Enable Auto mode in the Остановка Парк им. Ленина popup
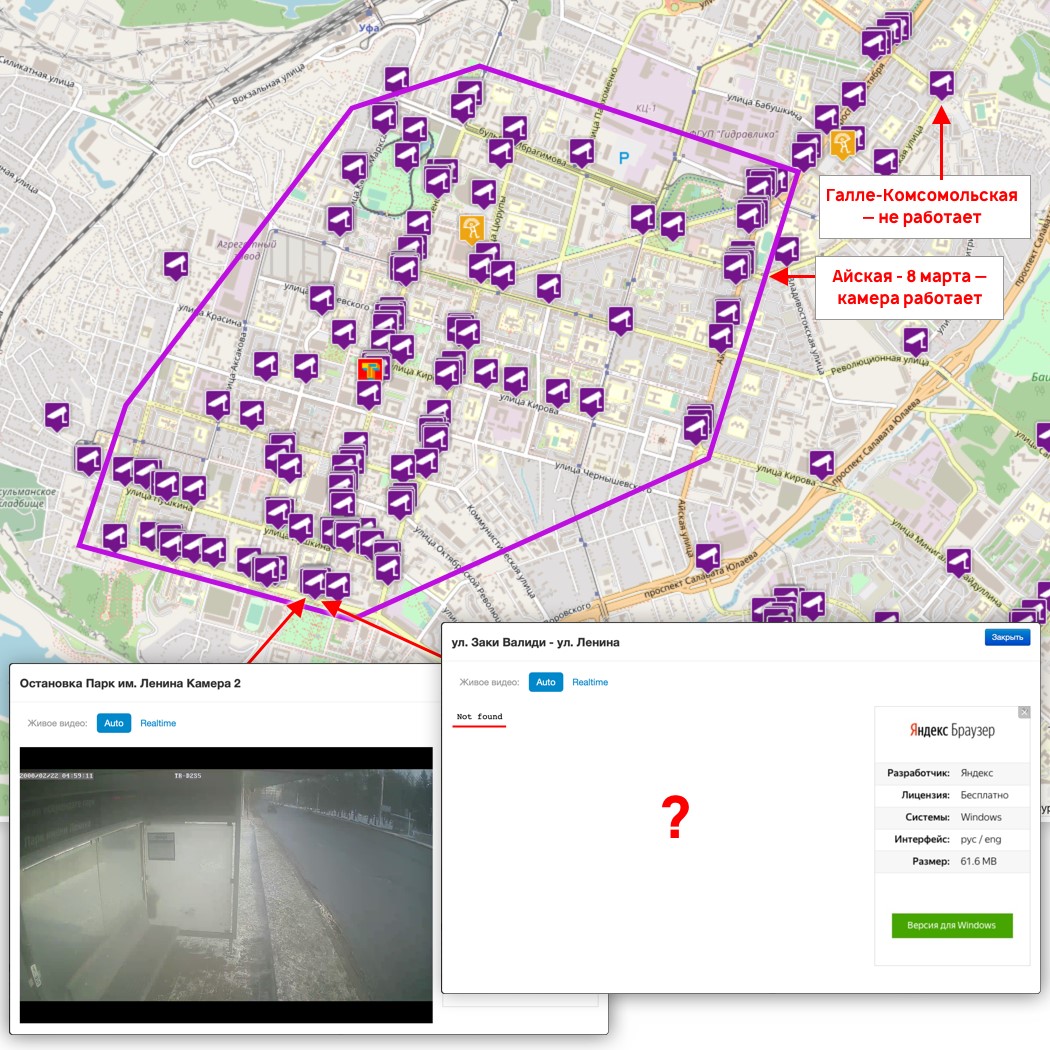This screenshot has width=1050, height=1050. 114,723
